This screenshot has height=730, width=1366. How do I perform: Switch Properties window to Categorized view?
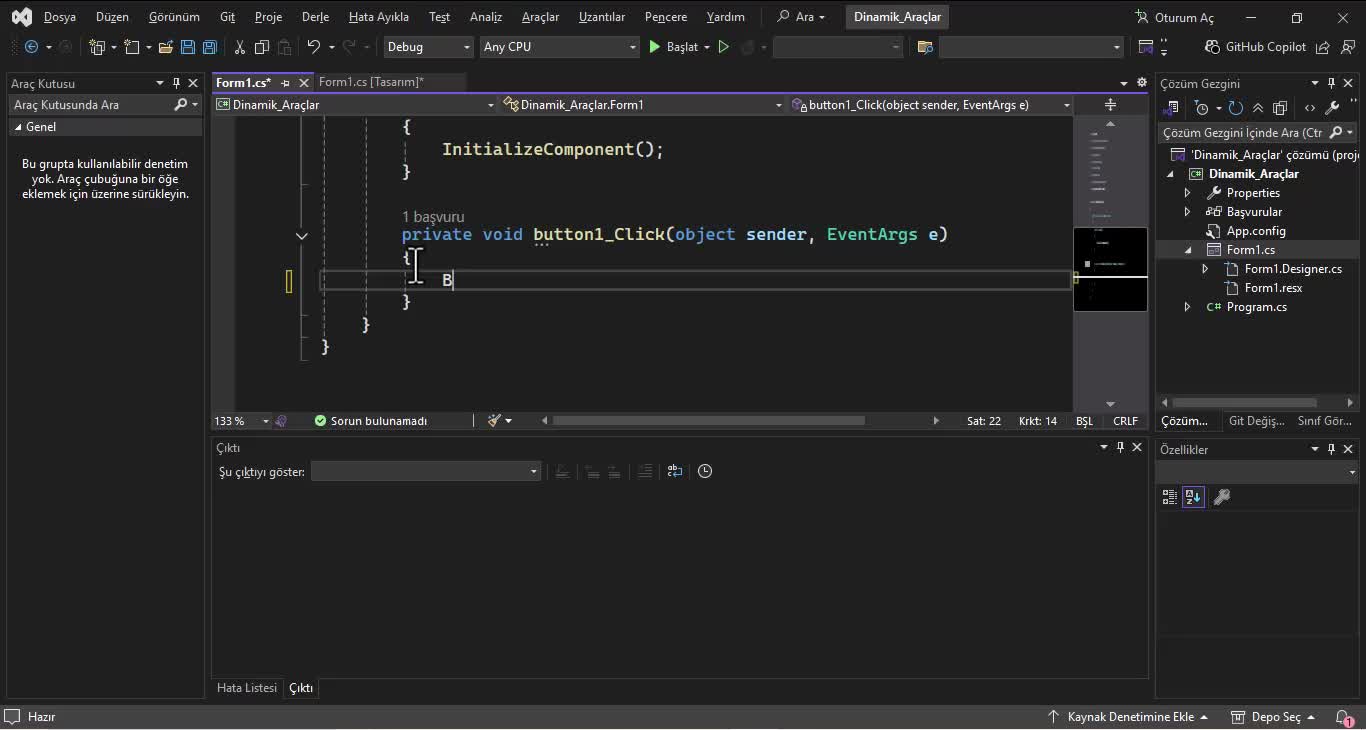pos(1170,497)
